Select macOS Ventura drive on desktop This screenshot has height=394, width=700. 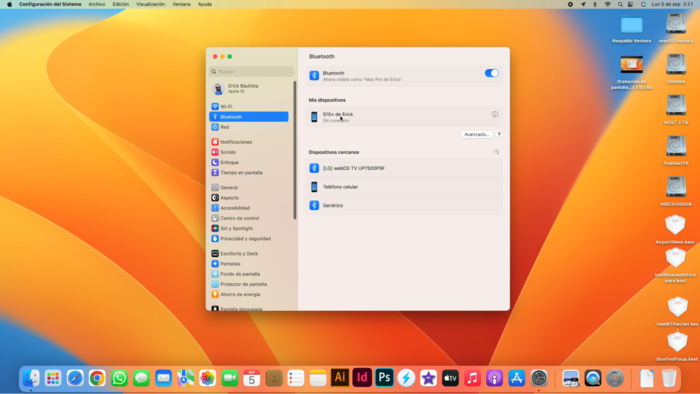(x=676, y=28)
